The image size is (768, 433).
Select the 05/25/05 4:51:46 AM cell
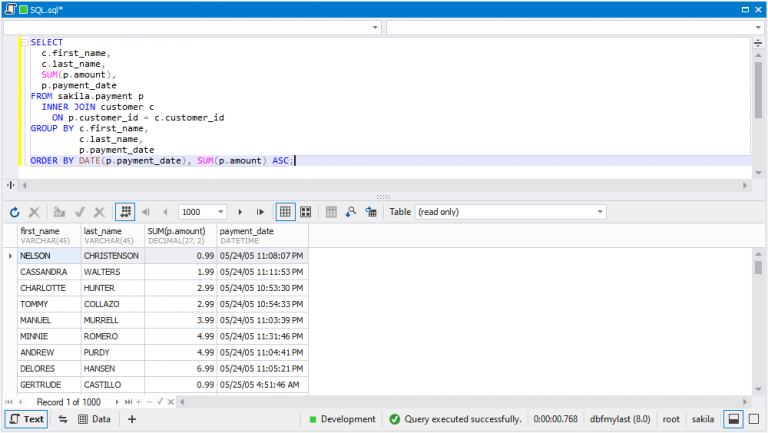(263, 385)
